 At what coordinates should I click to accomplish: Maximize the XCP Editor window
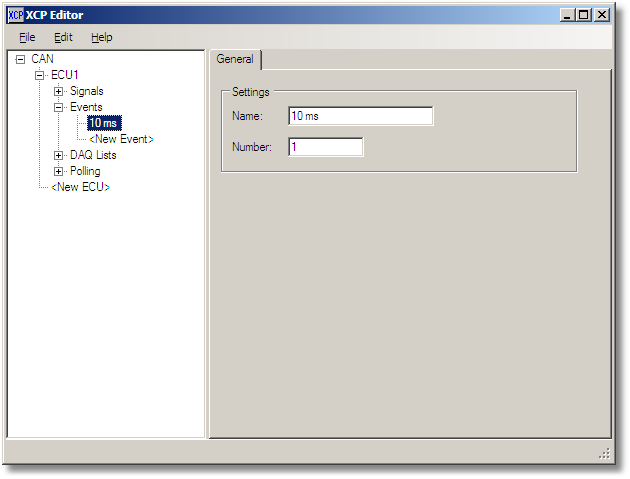[584, 15]
